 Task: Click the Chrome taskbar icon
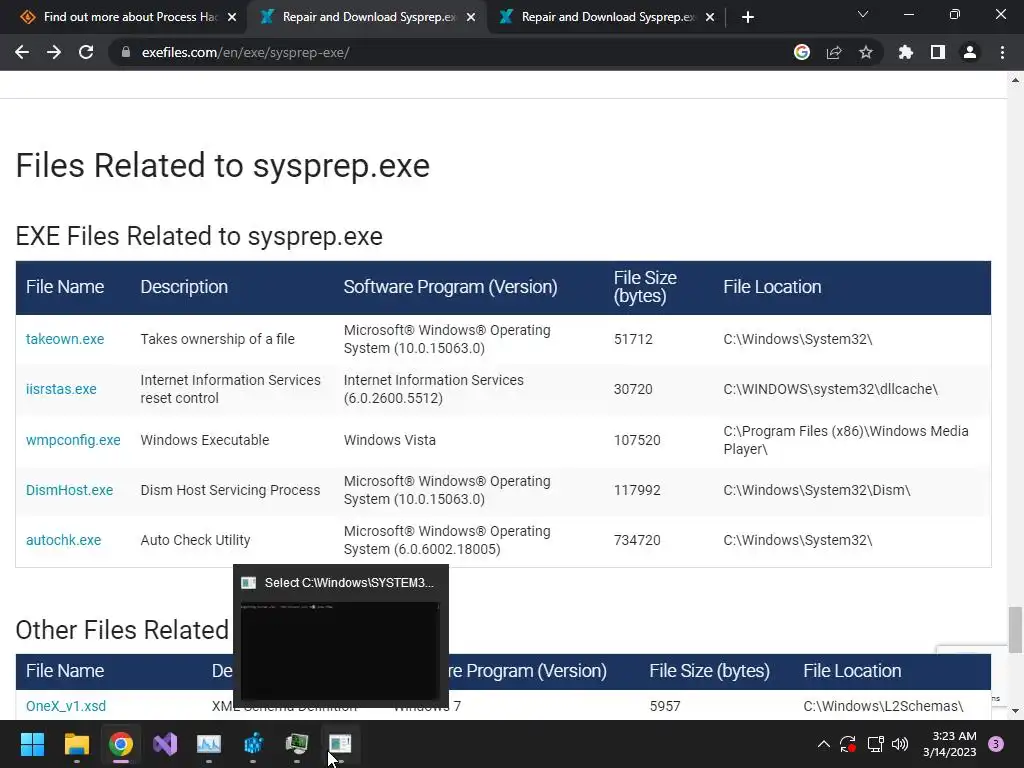tap(121, 744)
